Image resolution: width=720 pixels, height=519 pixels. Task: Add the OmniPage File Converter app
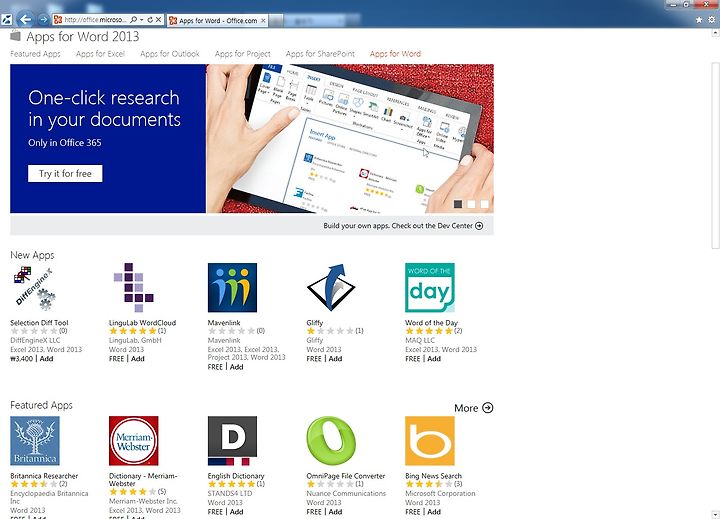(335, 512)
